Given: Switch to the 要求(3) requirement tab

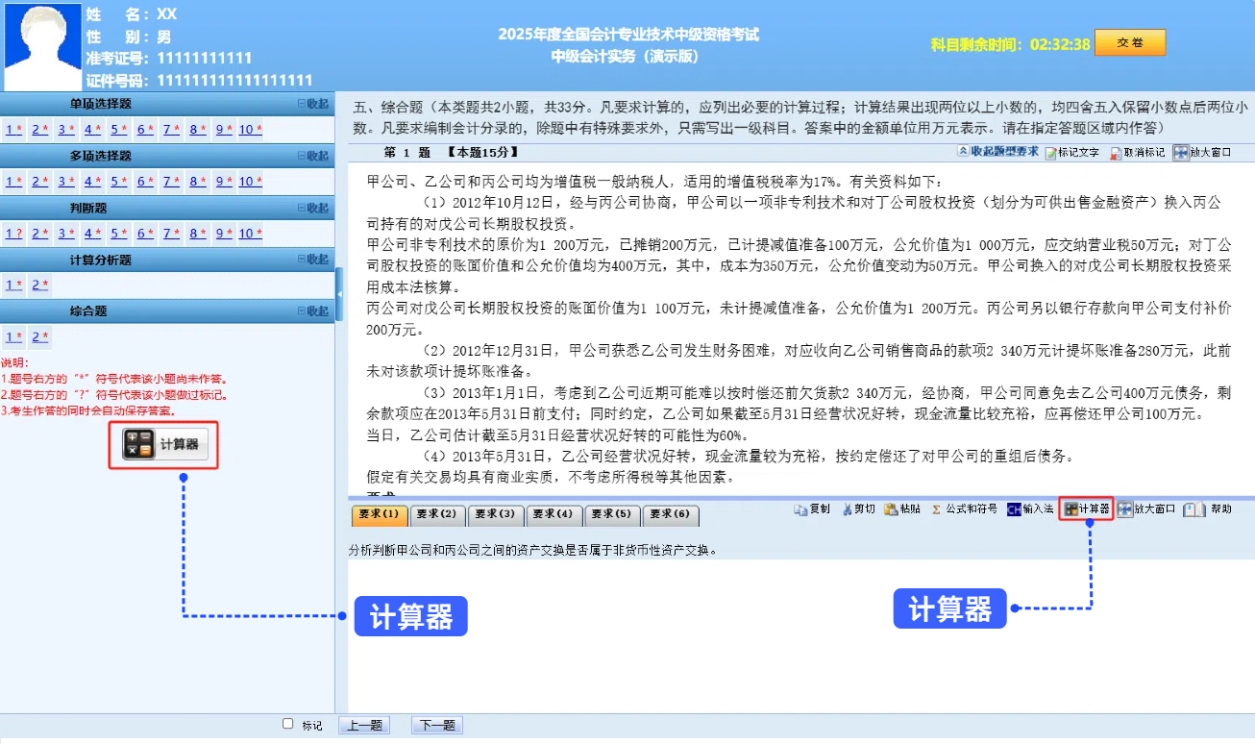Looking at the screenshot, I should pyautogui.click(x=497, y=514).
